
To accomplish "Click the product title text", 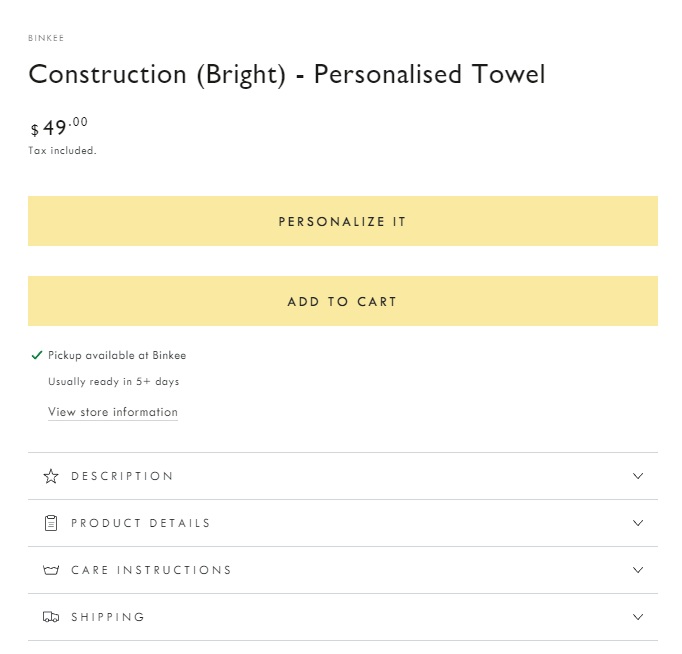I will click(x=287, y=74).
